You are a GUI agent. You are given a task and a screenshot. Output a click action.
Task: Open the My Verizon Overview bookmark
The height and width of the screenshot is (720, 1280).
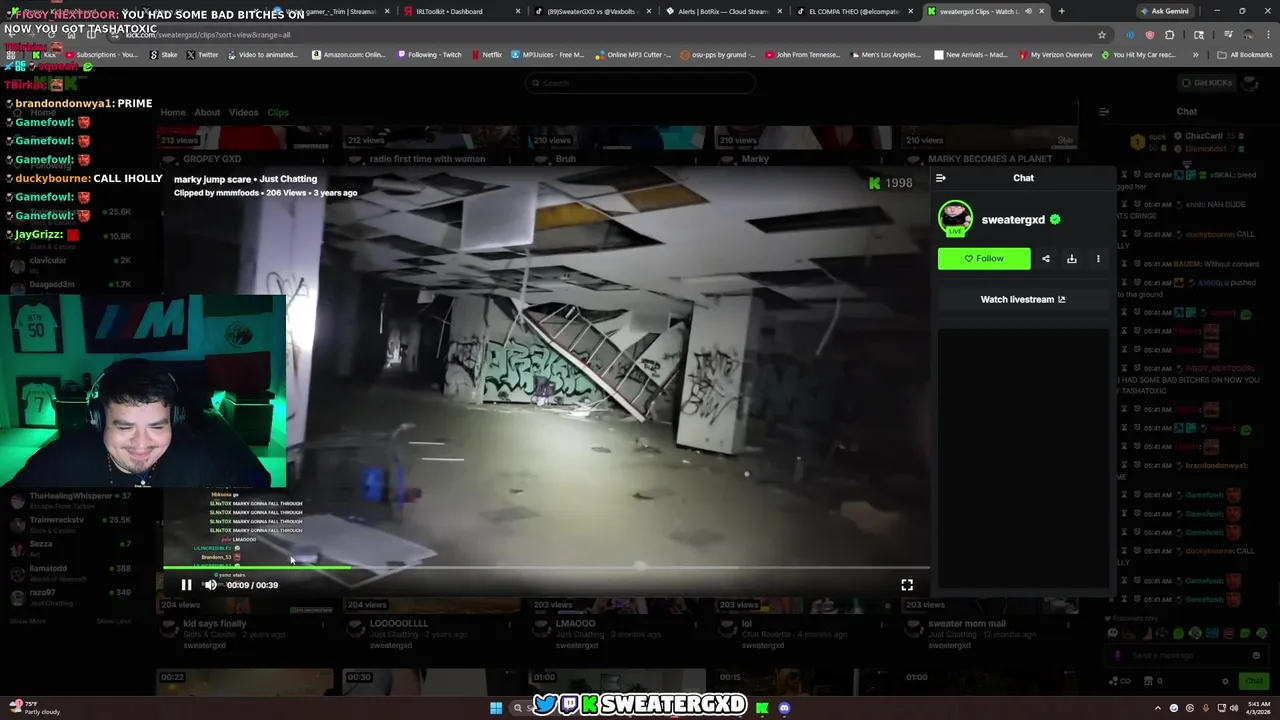(1055, 55)
